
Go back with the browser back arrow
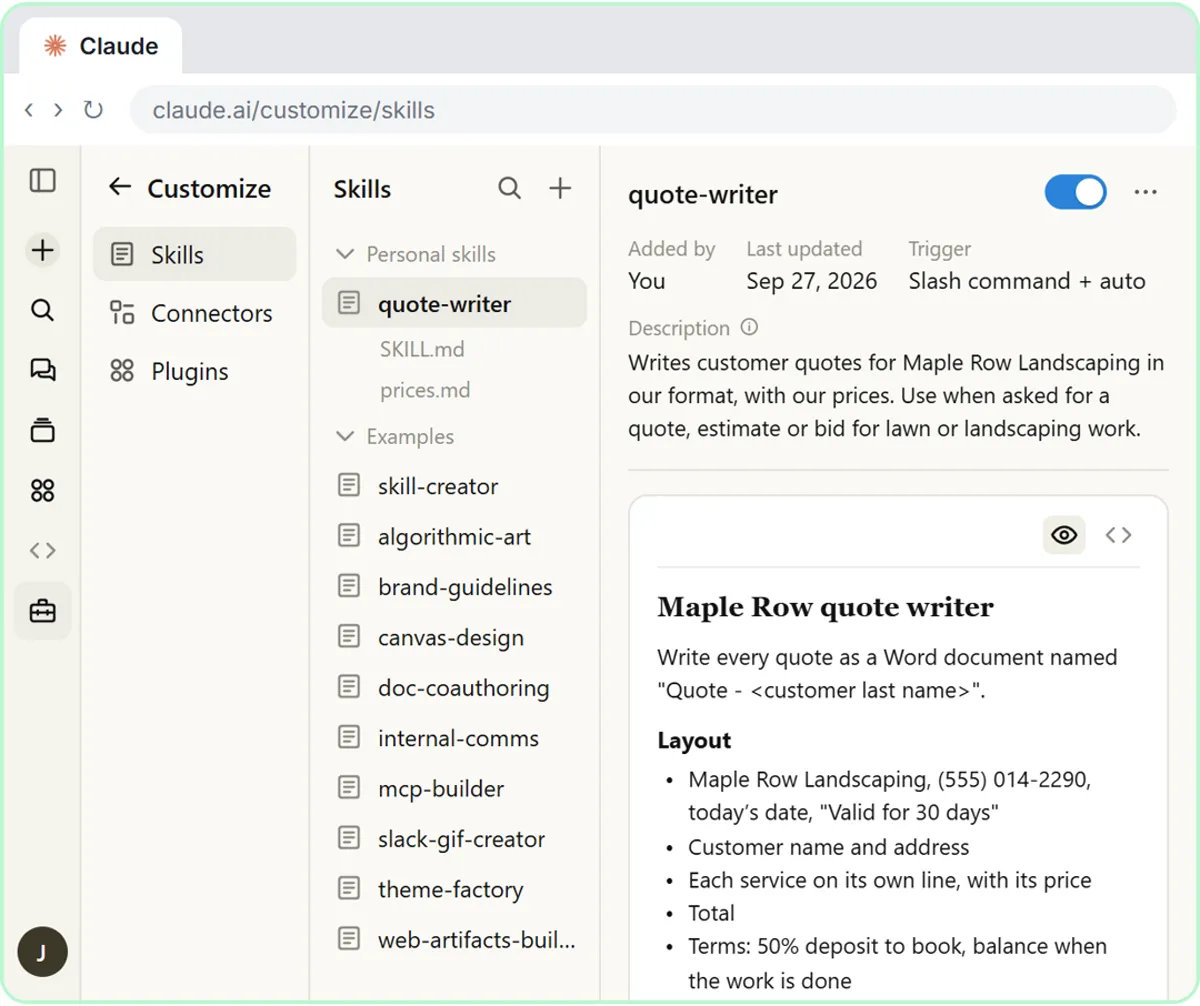tap(28, 110)
